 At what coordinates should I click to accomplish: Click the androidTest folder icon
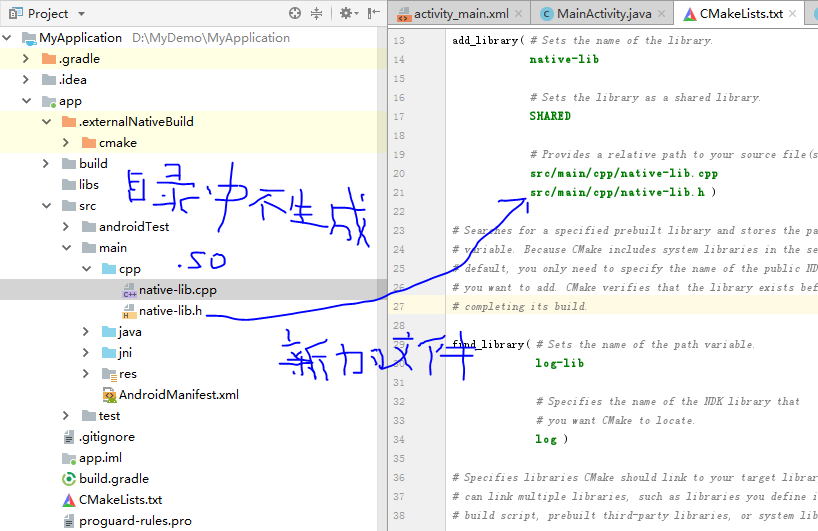point(89,226)
